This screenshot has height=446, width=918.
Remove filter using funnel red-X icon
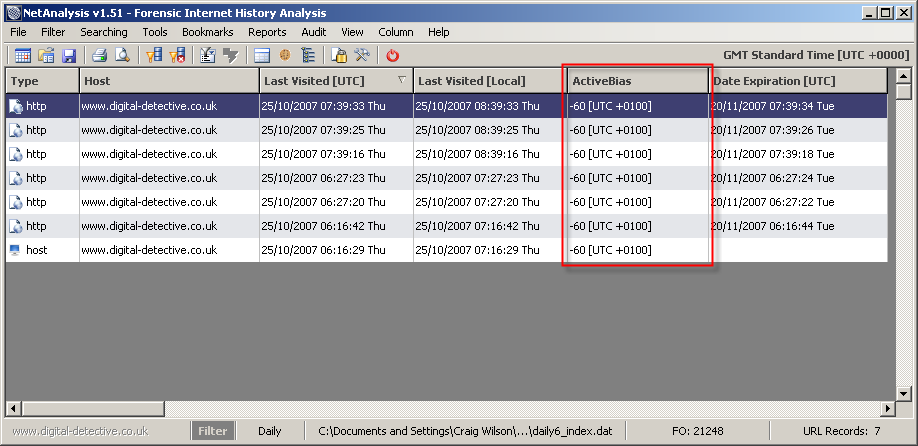[x=177, y=56]
